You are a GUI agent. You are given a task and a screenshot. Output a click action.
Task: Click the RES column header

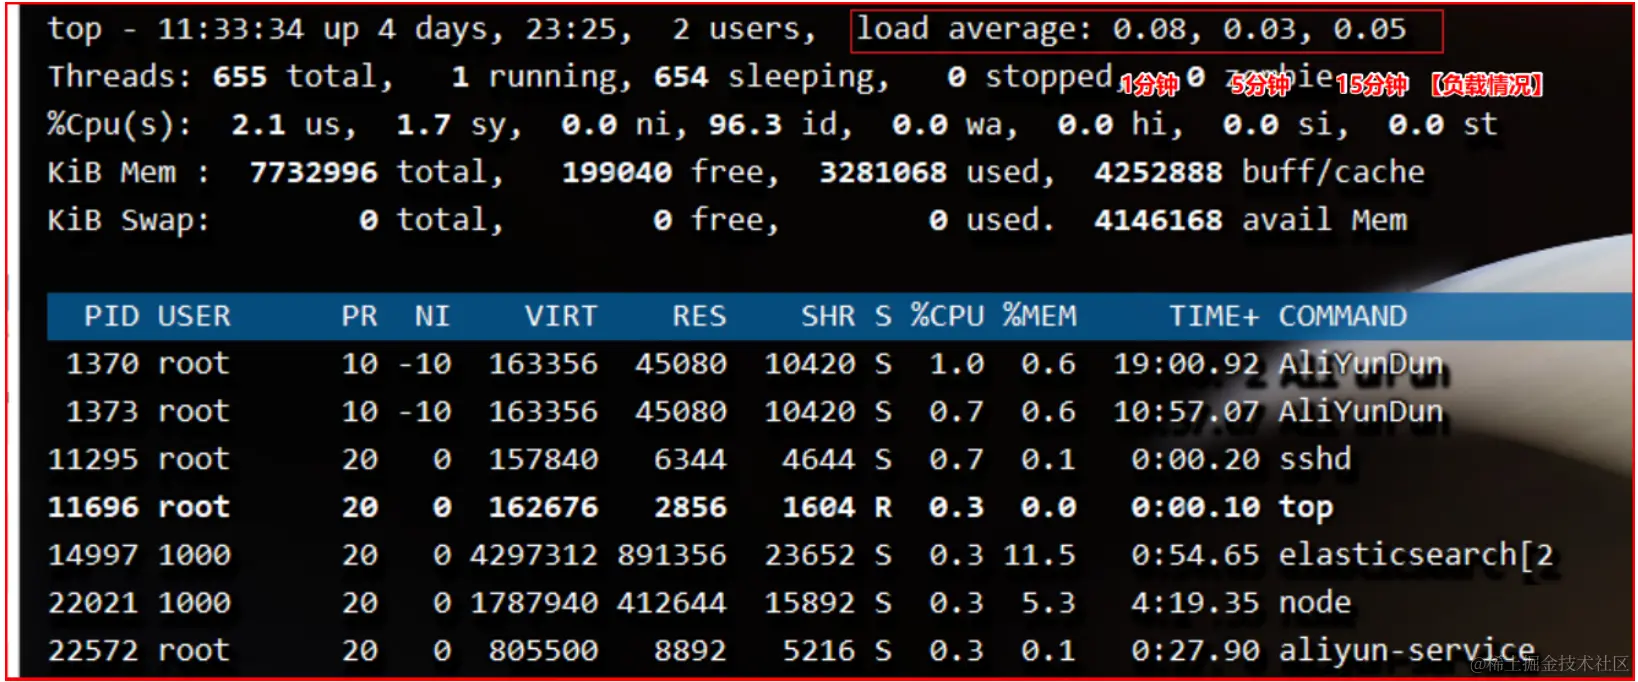tap(699, 317)
